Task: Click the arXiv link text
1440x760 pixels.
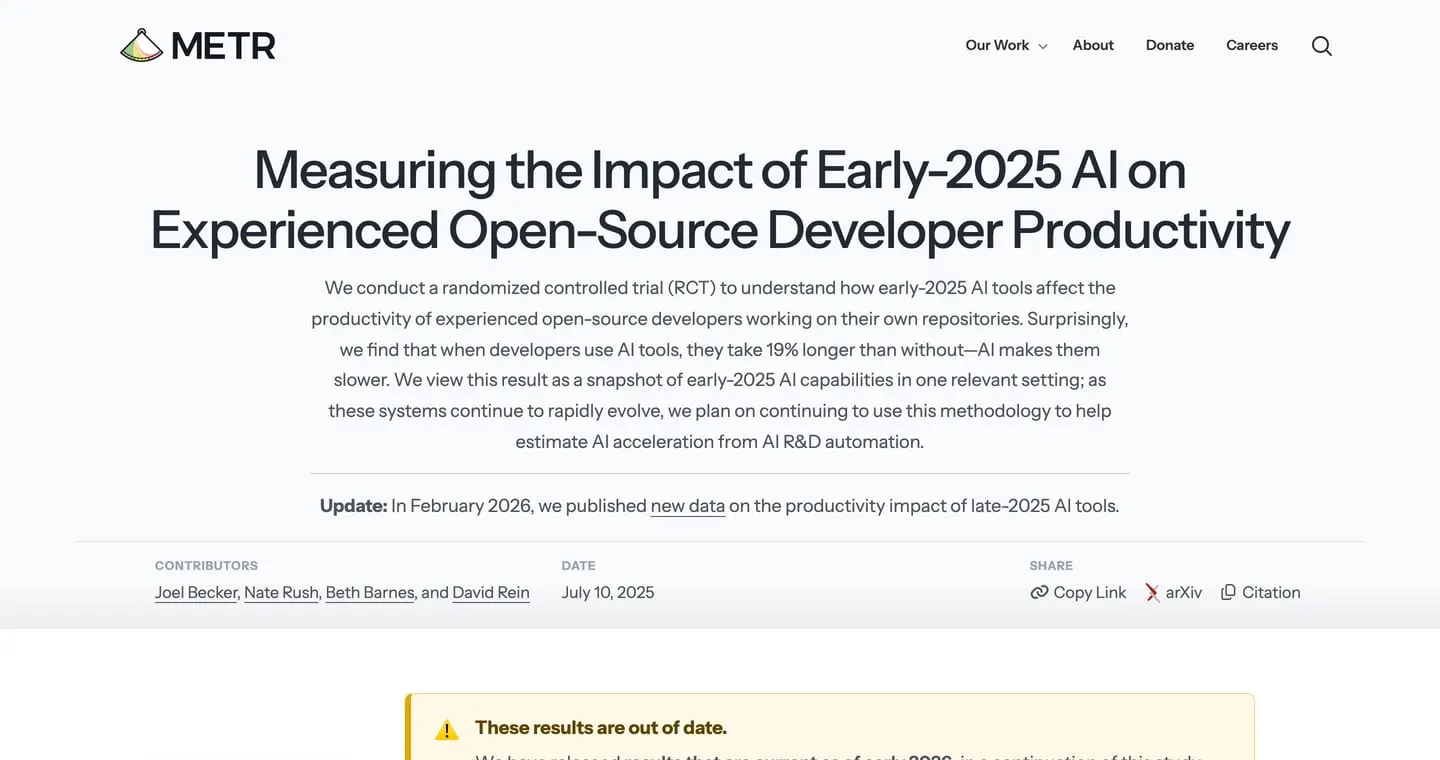Action: (1184, 592)
